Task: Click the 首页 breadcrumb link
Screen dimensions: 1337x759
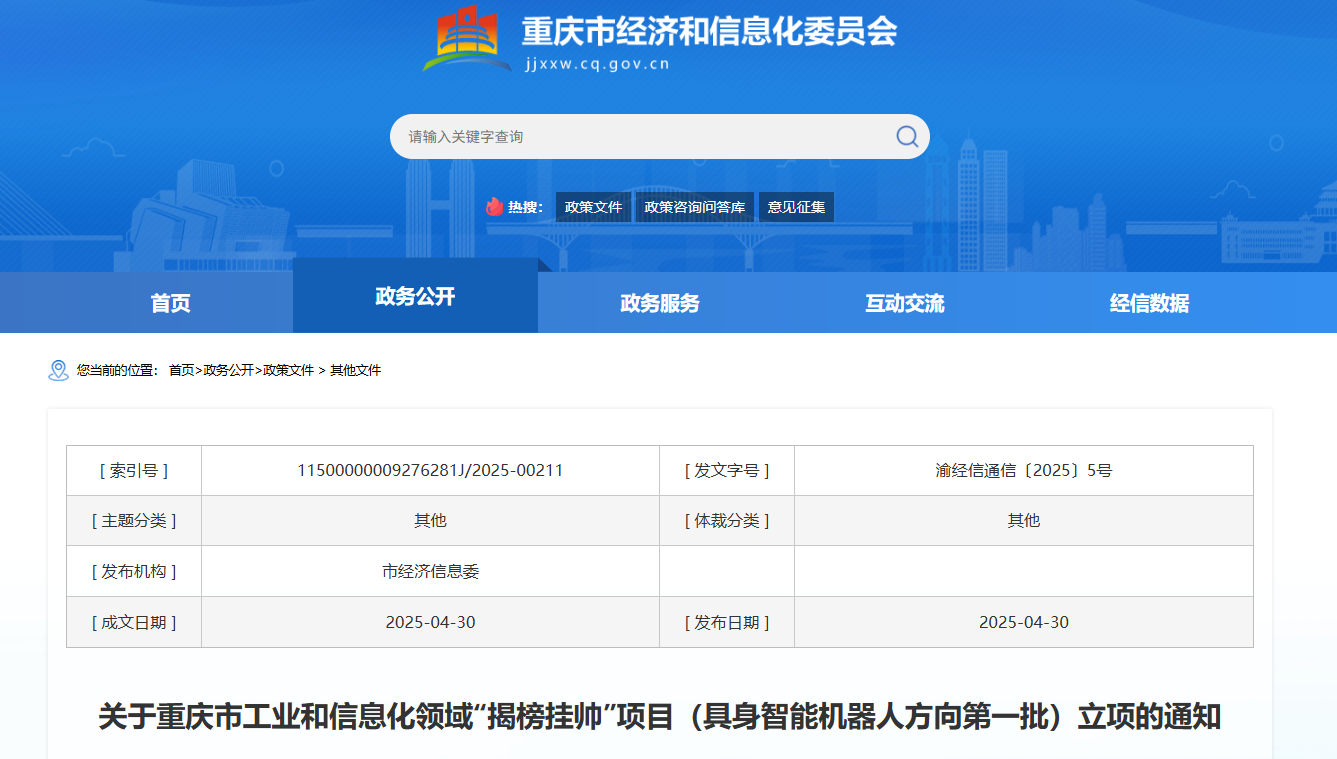Action: click(x=181, y=370)
